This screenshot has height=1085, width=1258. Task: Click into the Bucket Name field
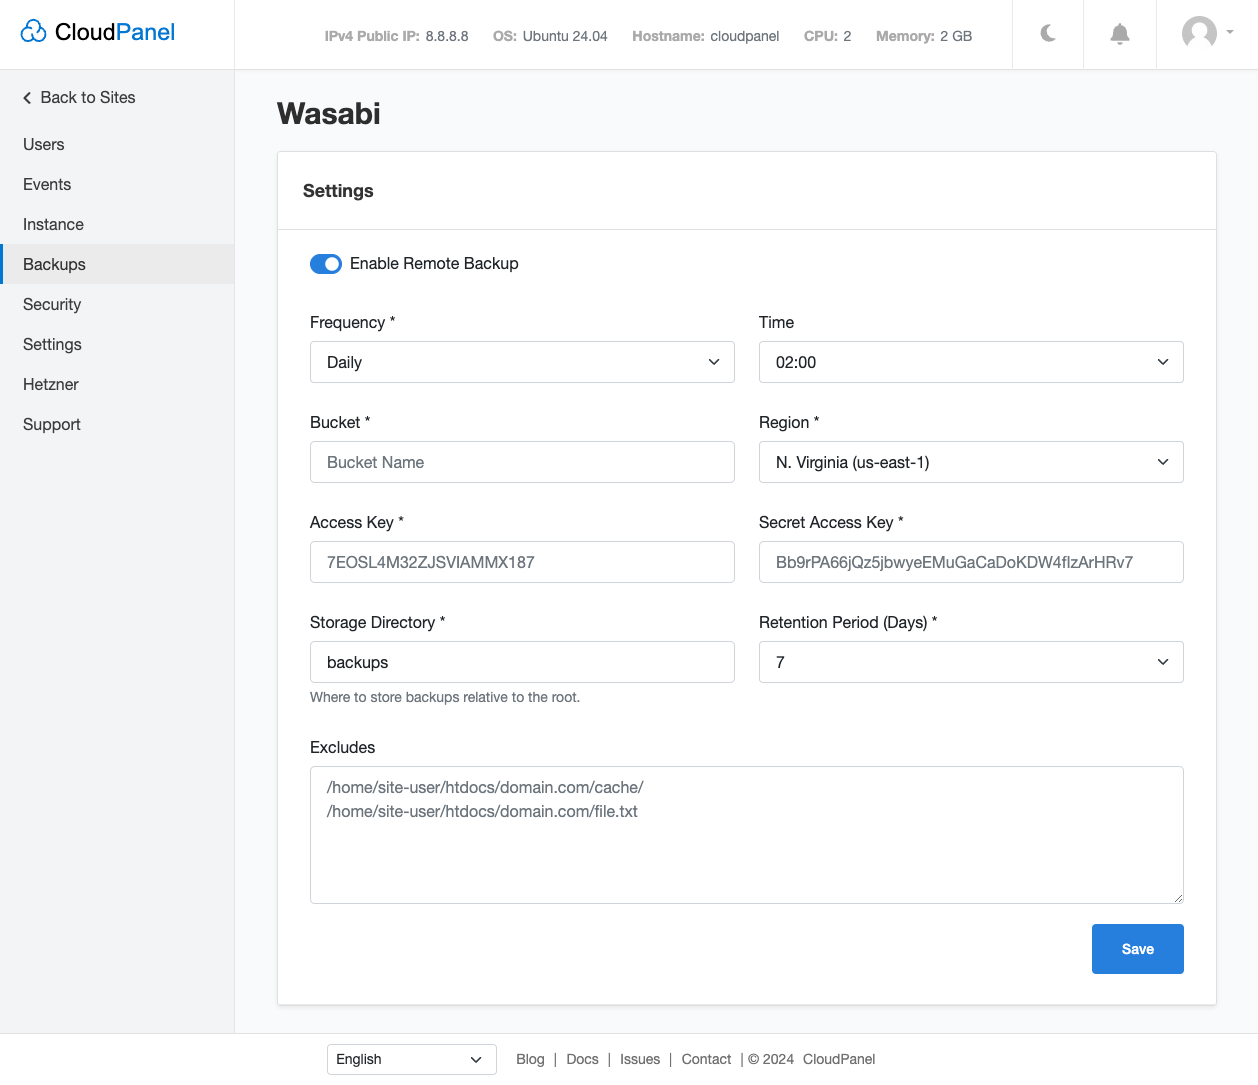tap(522, 462)
